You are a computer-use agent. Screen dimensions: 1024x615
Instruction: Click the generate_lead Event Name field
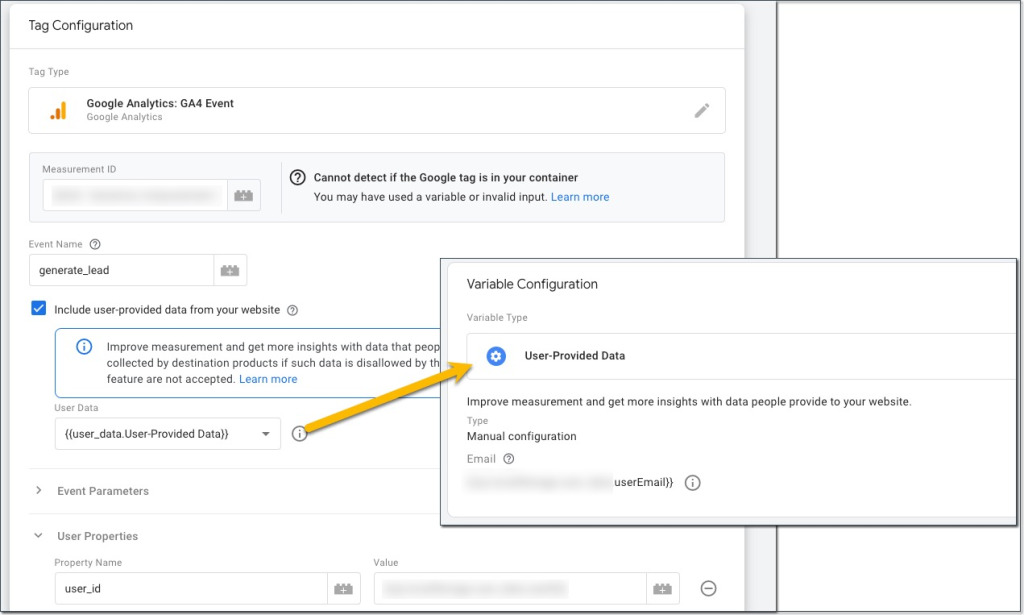point(122,270)
